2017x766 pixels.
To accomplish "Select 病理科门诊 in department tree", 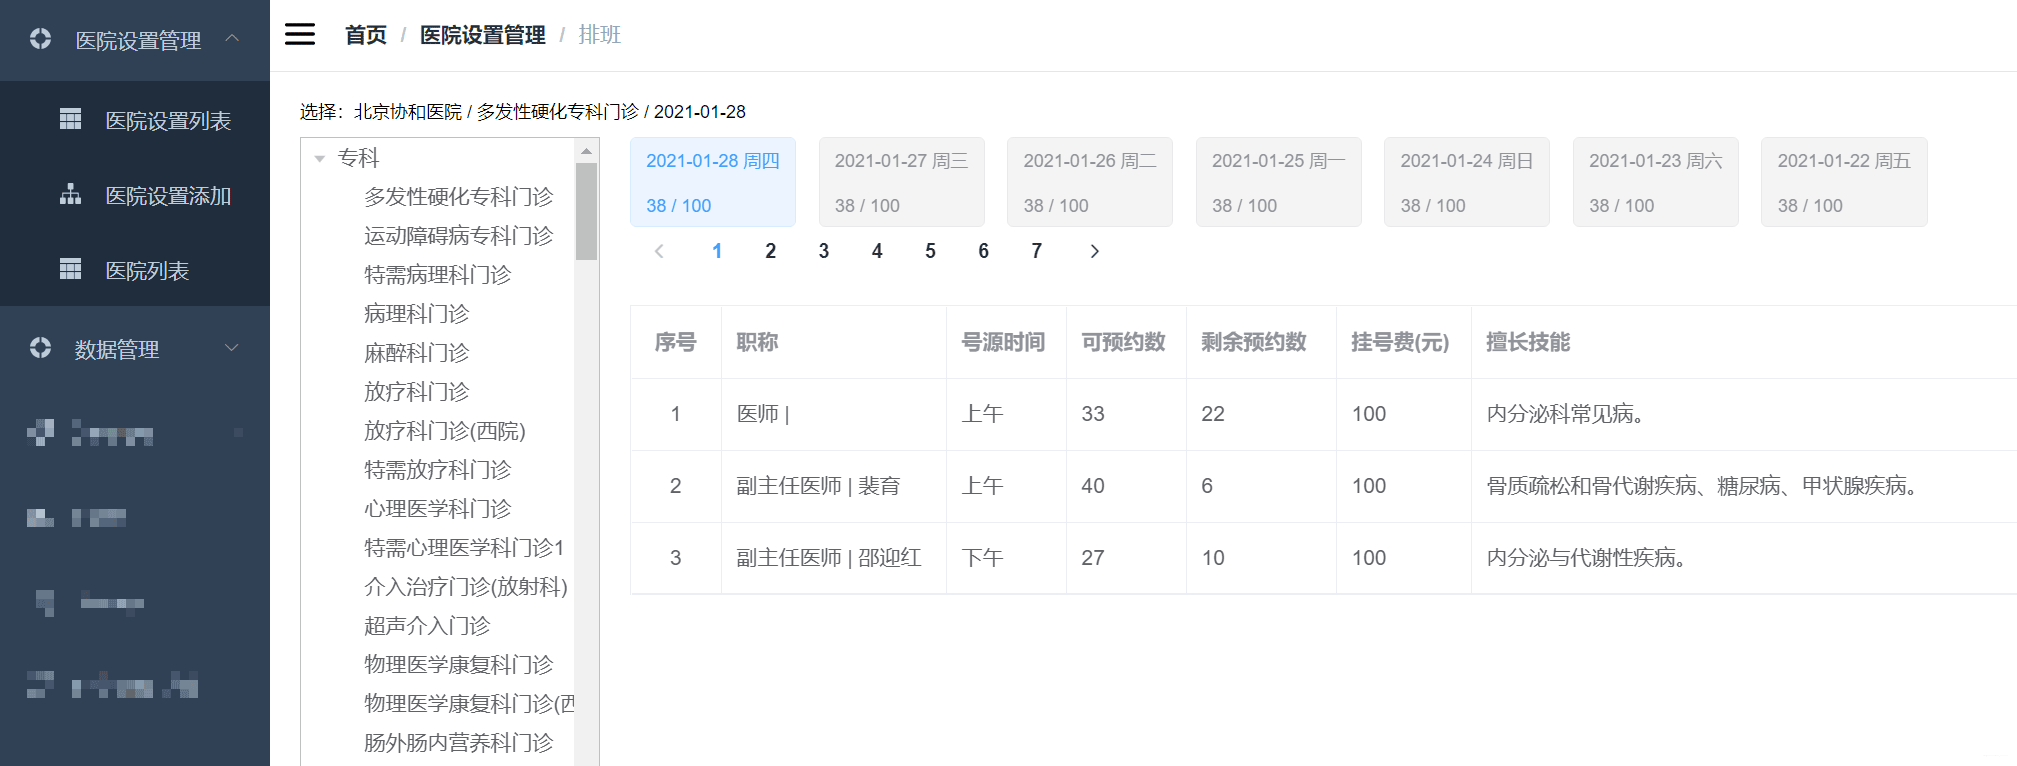I will (x=416, y=314).
